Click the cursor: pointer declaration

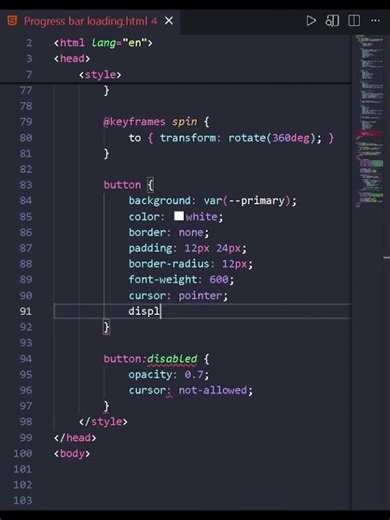coord(178,295)
